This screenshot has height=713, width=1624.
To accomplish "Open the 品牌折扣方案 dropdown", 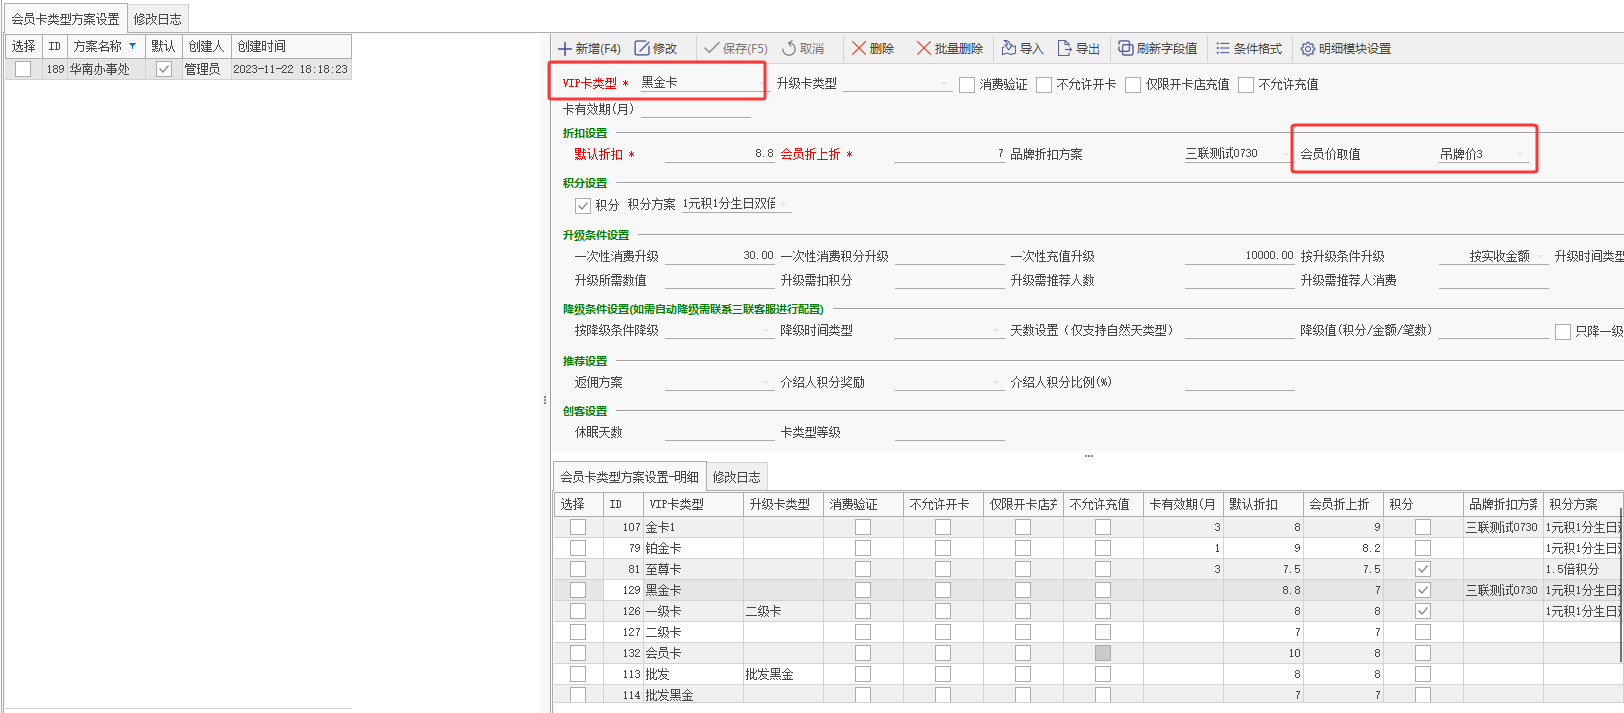I will tap(1284, 154).
